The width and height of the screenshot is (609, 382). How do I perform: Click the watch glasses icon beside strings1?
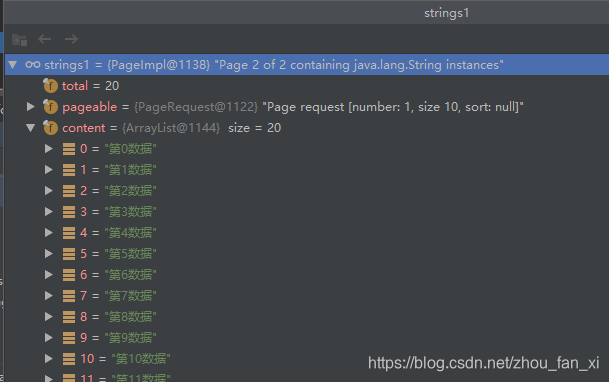click(x=33, y=64)
